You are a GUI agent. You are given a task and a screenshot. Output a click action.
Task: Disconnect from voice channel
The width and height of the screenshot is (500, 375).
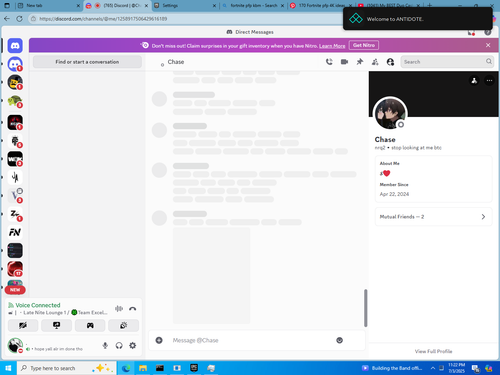[x=133, y=309]
